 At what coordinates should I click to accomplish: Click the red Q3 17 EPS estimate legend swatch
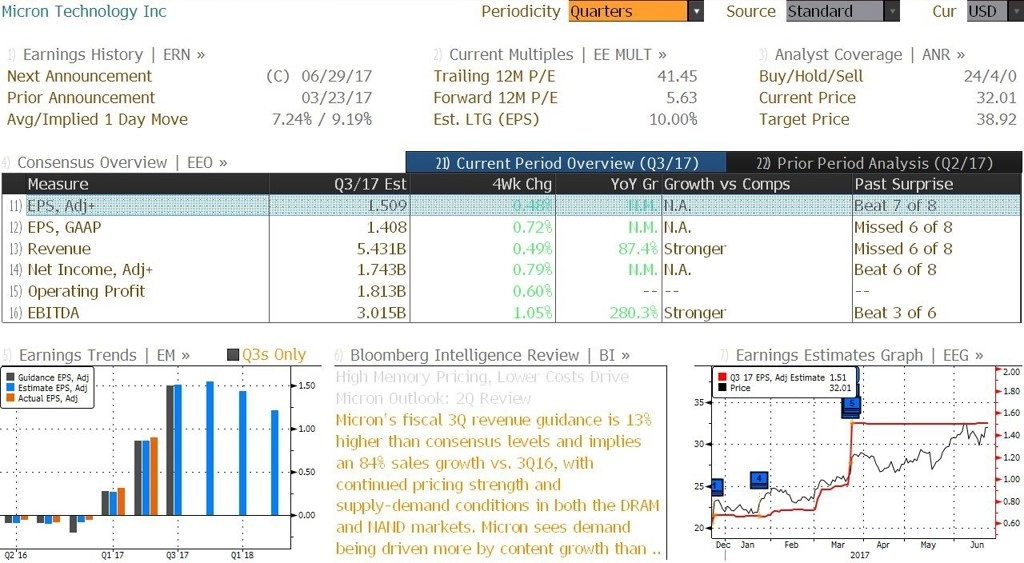click(x=722, y=378)
